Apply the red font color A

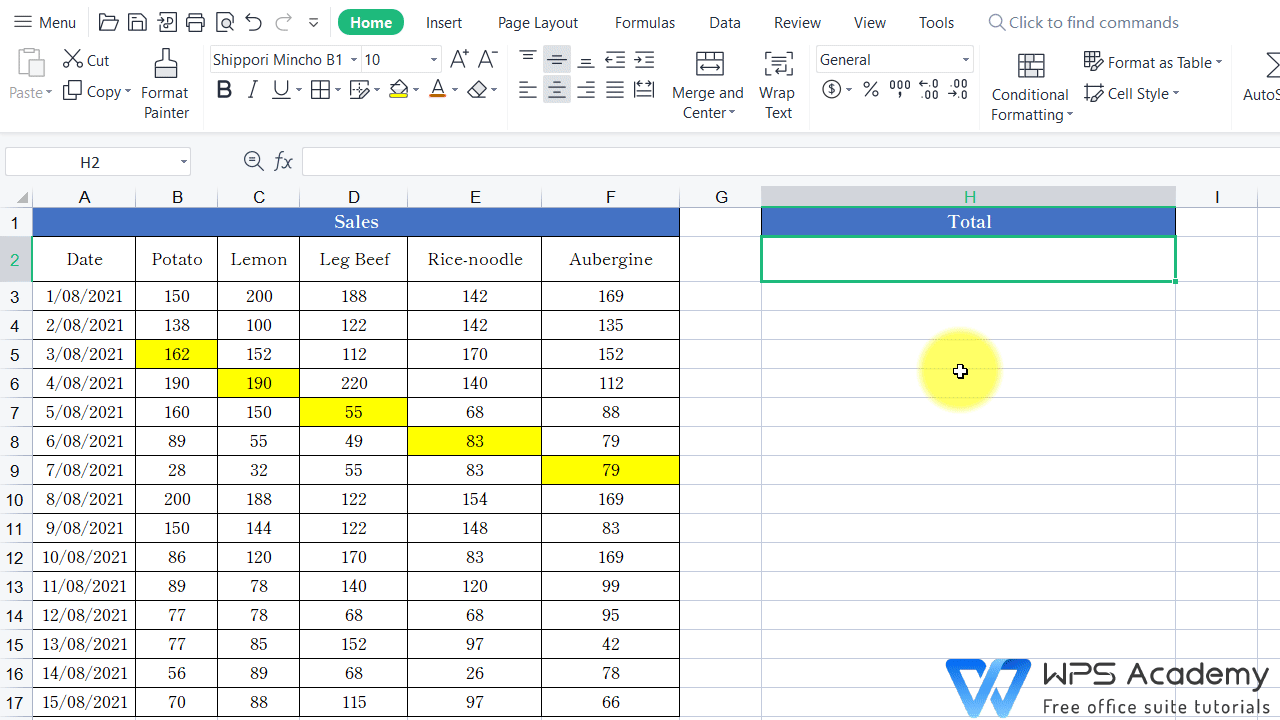point(437,91)
